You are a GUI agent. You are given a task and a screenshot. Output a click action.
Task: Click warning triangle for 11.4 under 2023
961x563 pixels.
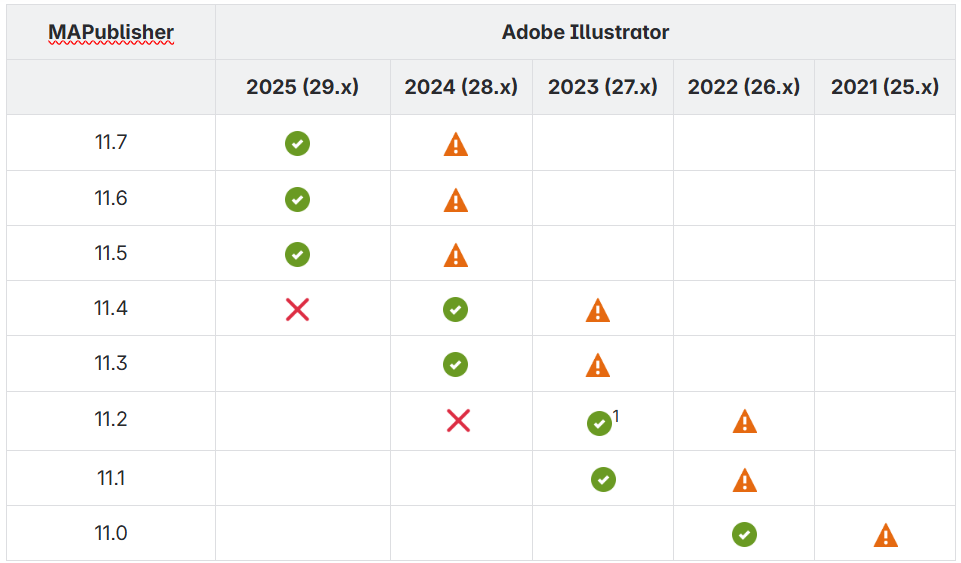[598, 310]
